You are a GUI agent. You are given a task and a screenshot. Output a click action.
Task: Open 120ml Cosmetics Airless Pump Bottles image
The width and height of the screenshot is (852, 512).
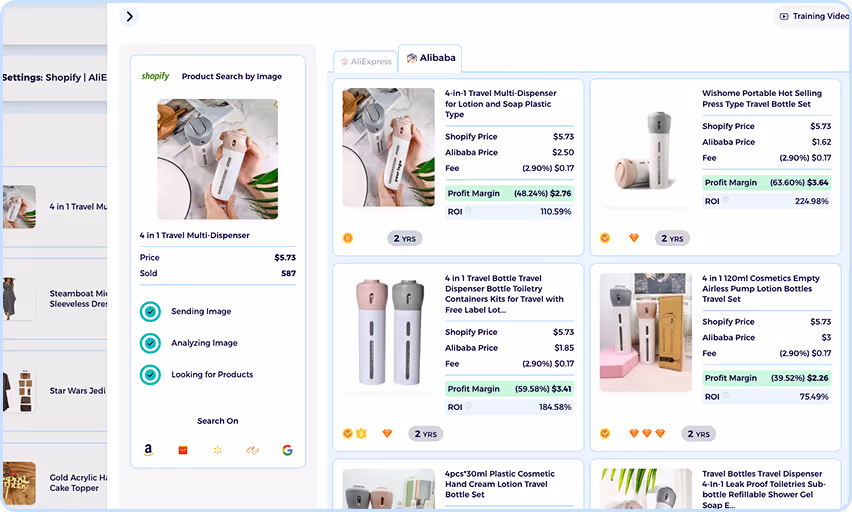tap(646, 332)
